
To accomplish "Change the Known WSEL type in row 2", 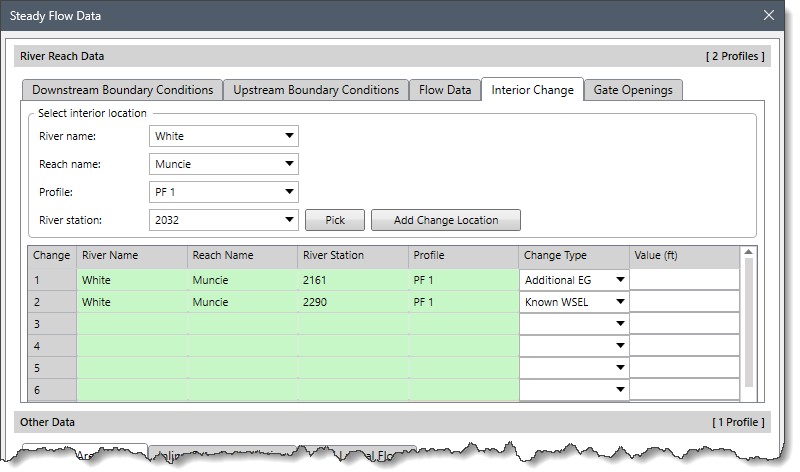I will click(575, 302).
